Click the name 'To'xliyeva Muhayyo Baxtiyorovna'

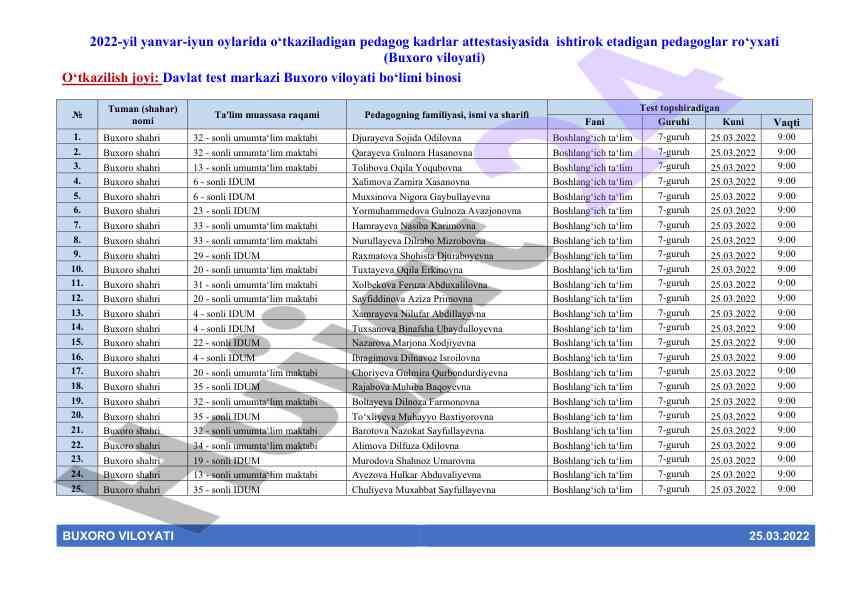point(422,417)
